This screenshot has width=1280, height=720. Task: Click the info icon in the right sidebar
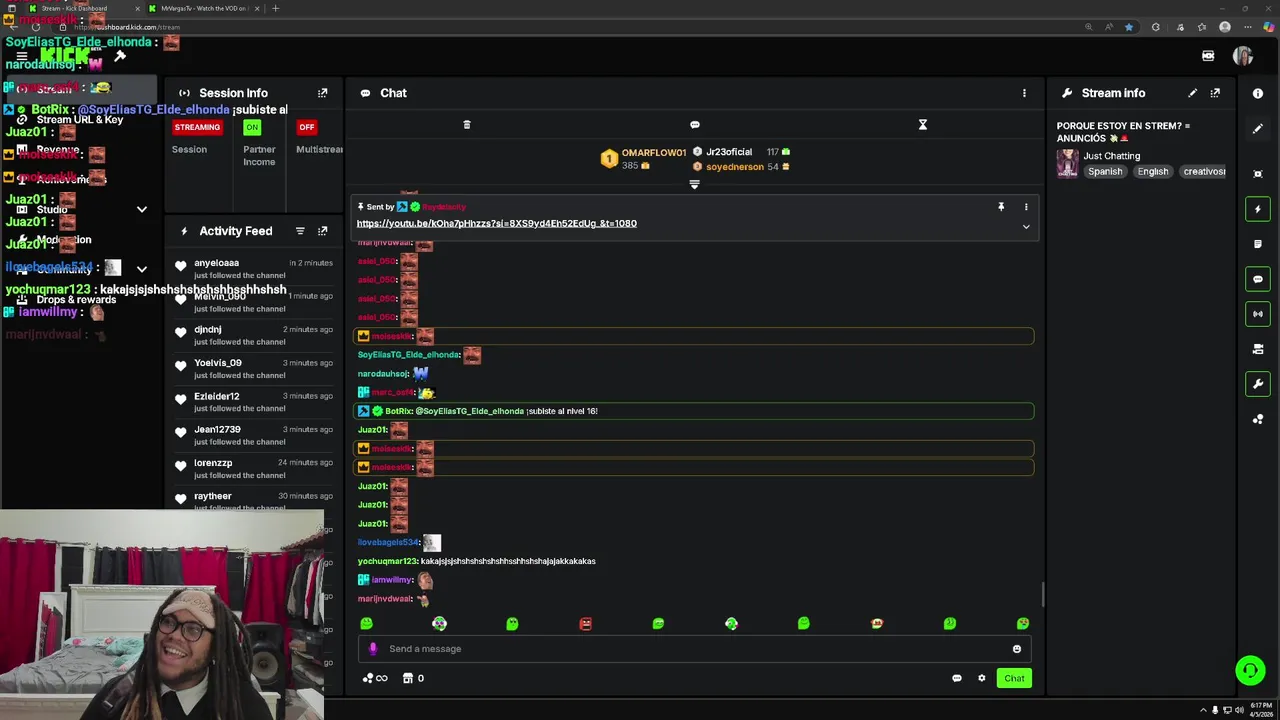(1258, 93)
